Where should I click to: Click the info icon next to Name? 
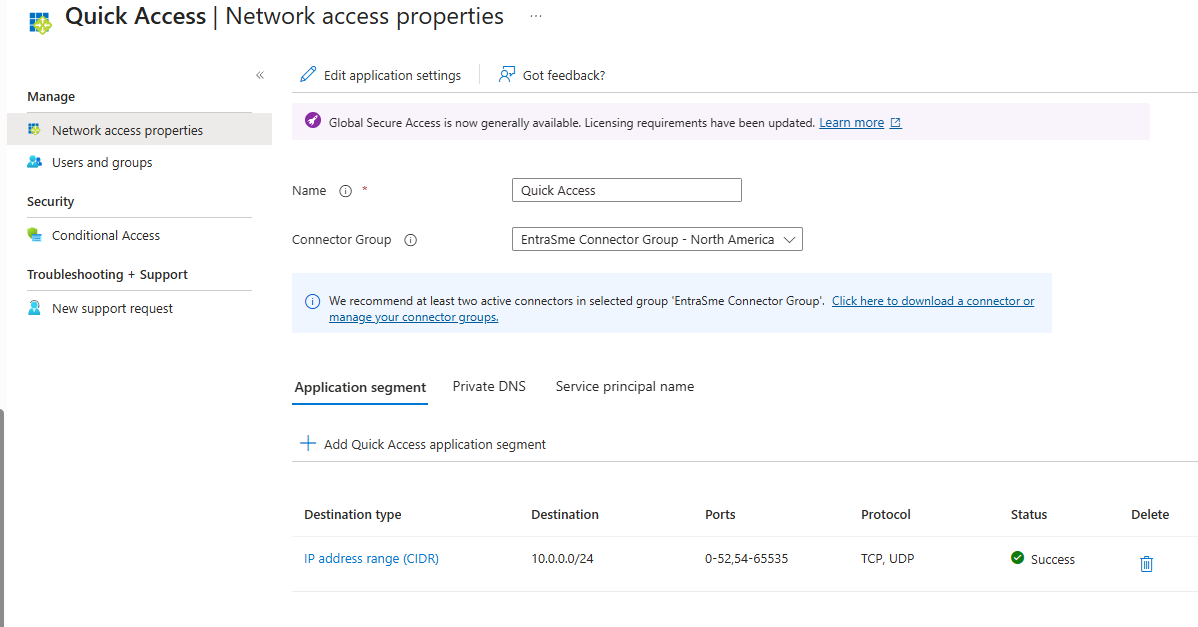345,191
